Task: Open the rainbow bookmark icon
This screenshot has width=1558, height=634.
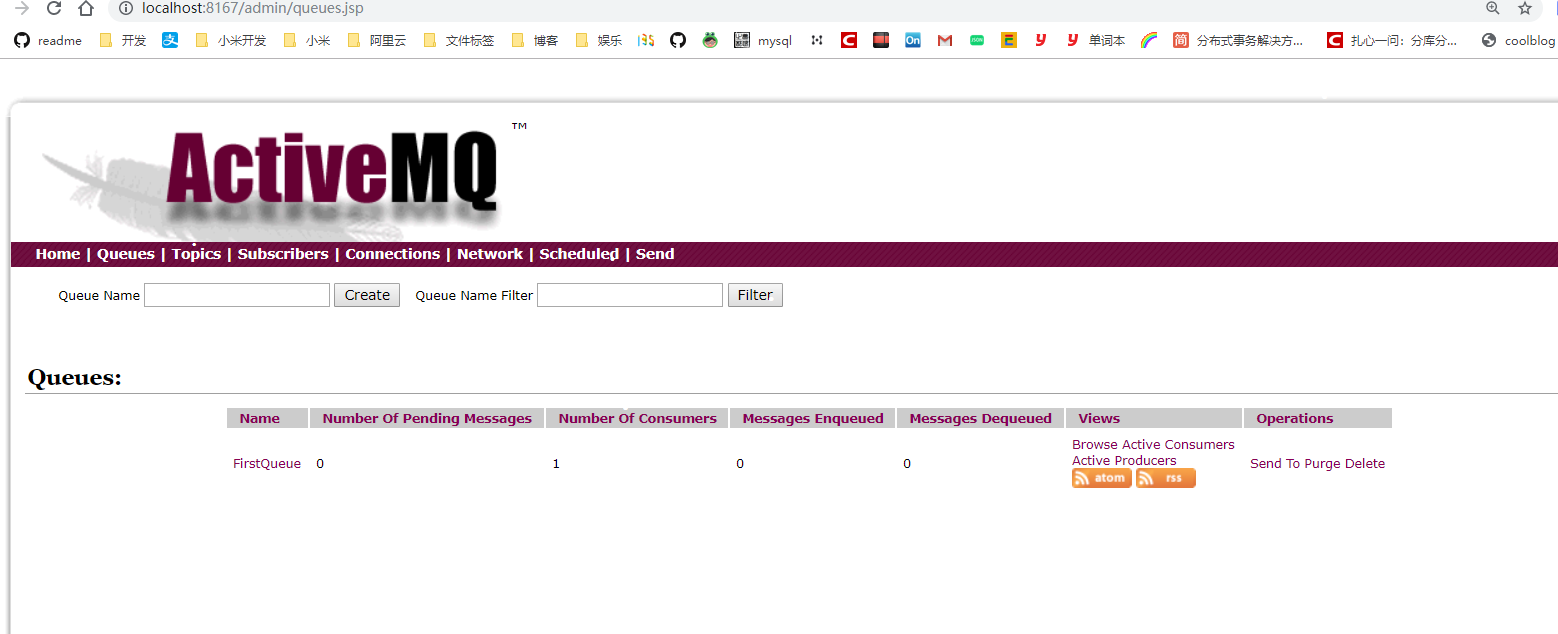Action: (x=1149, y=40)
